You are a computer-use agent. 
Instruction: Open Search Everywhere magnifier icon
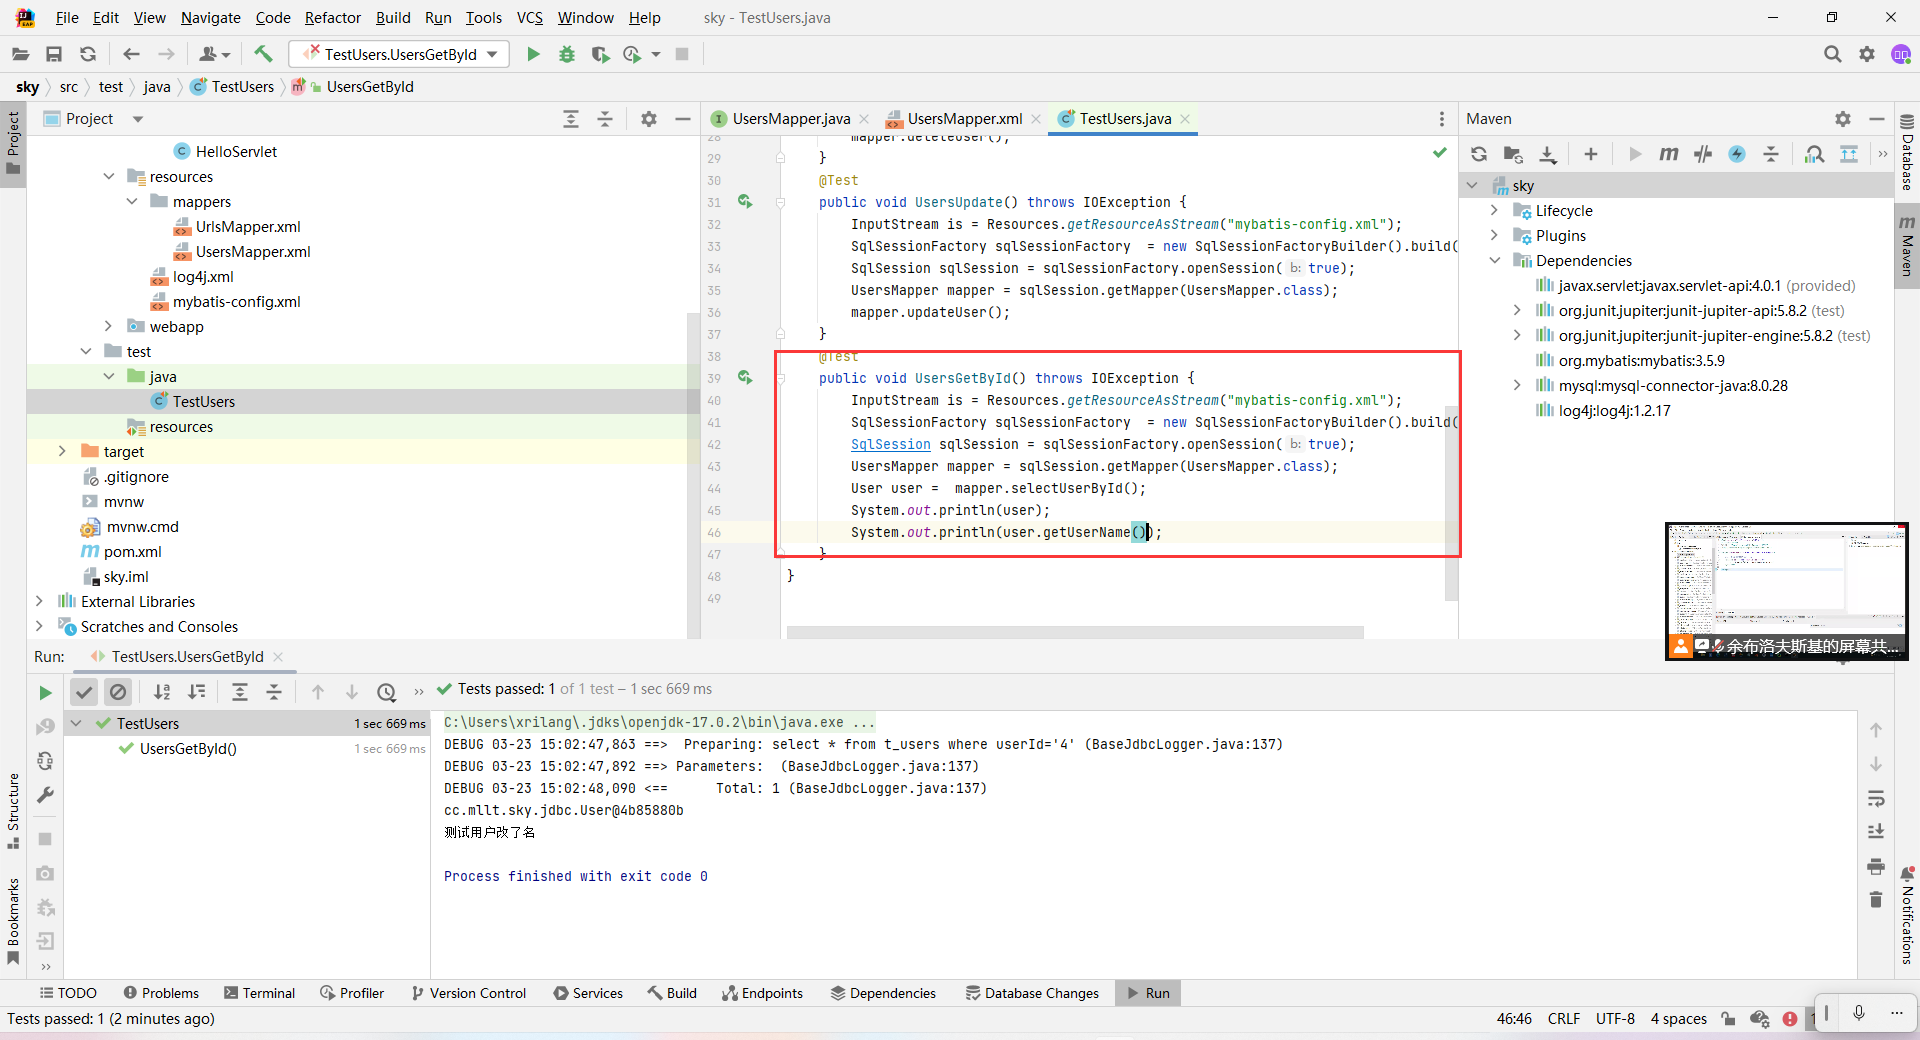tap(1832, 54)
